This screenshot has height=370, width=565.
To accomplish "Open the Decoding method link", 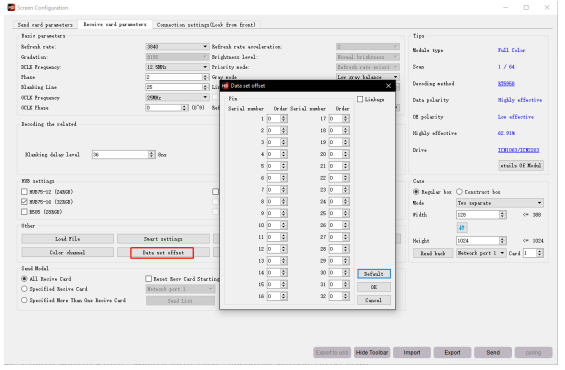I will (506, 84).
